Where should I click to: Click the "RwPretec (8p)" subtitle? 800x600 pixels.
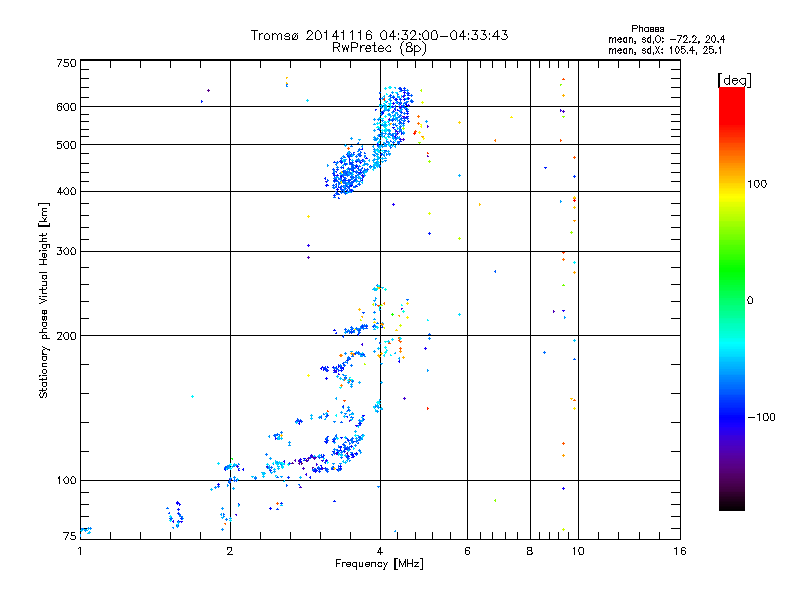tap(379, 48)
